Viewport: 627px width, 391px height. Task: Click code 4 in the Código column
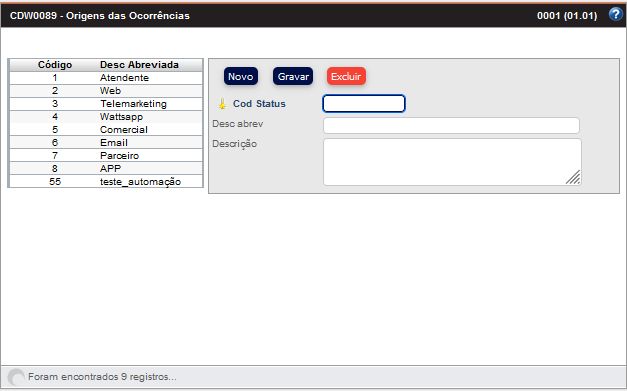click(55, 117)
